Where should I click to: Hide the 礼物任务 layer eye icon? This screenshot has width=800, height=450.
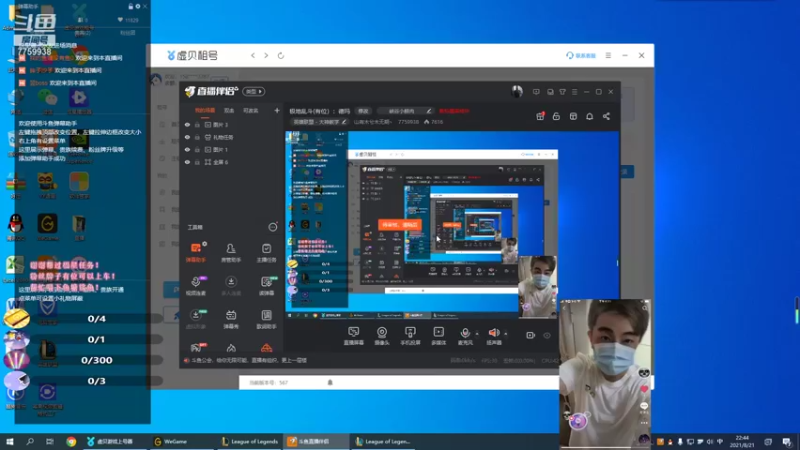[187, 137]
